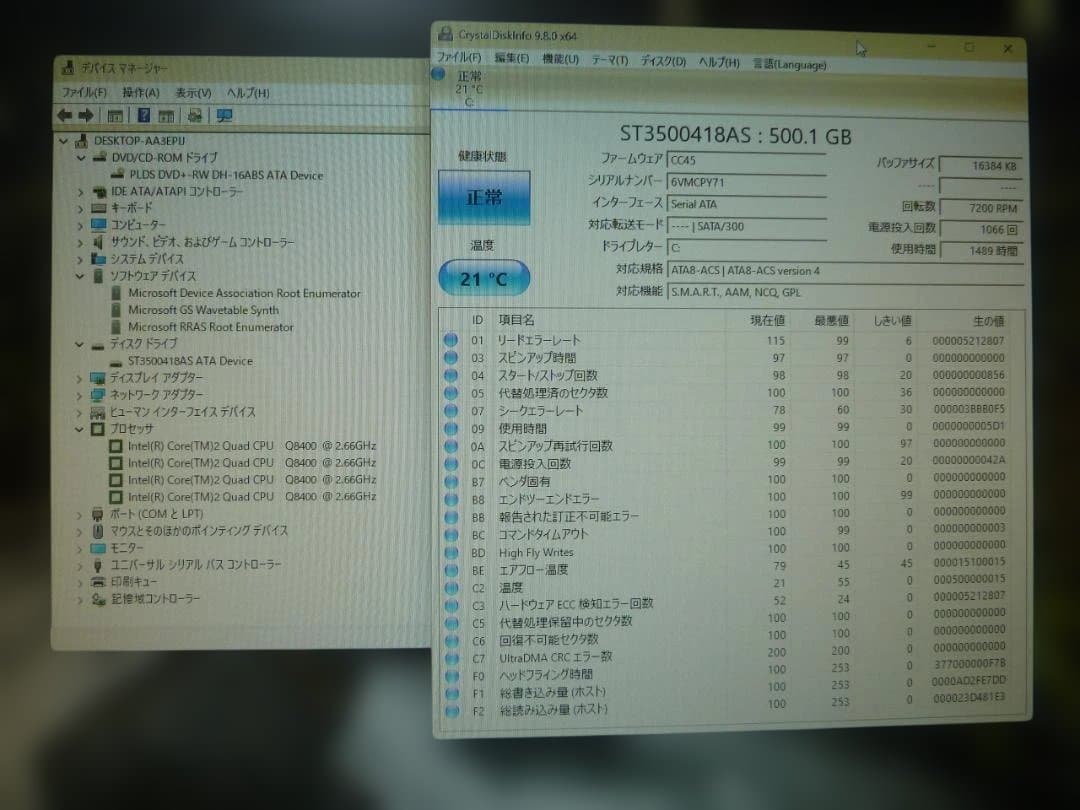Open ファイル(F) menu in CrystalDiskInfo
Viewport: 1080px width, 810px height.
point(459,58)
